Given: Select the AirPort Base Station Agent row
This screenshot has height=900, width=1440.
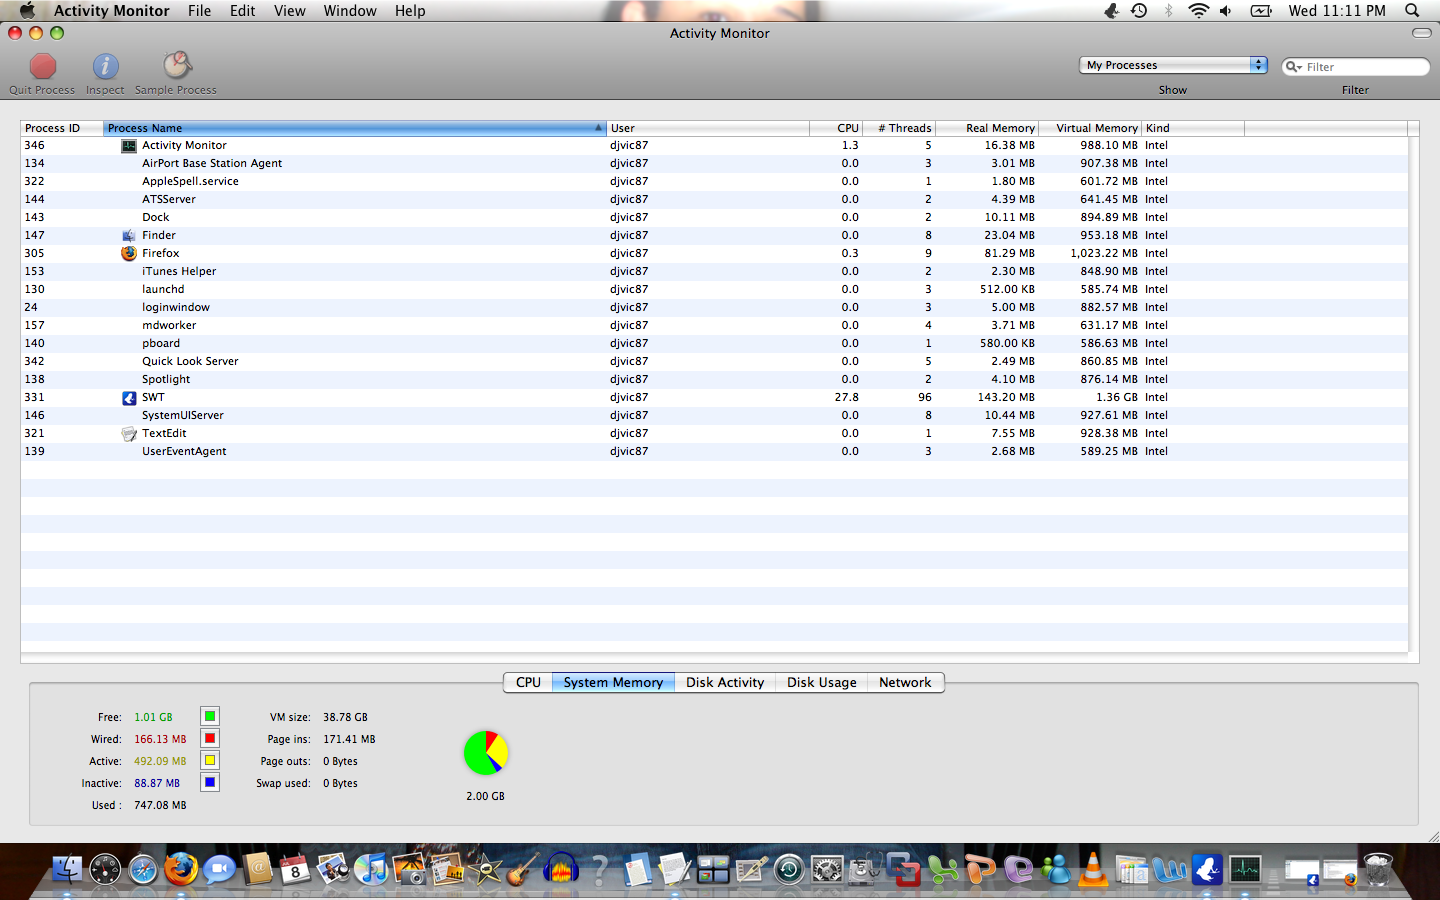Looking at the screenshot, I should [714, 163].
